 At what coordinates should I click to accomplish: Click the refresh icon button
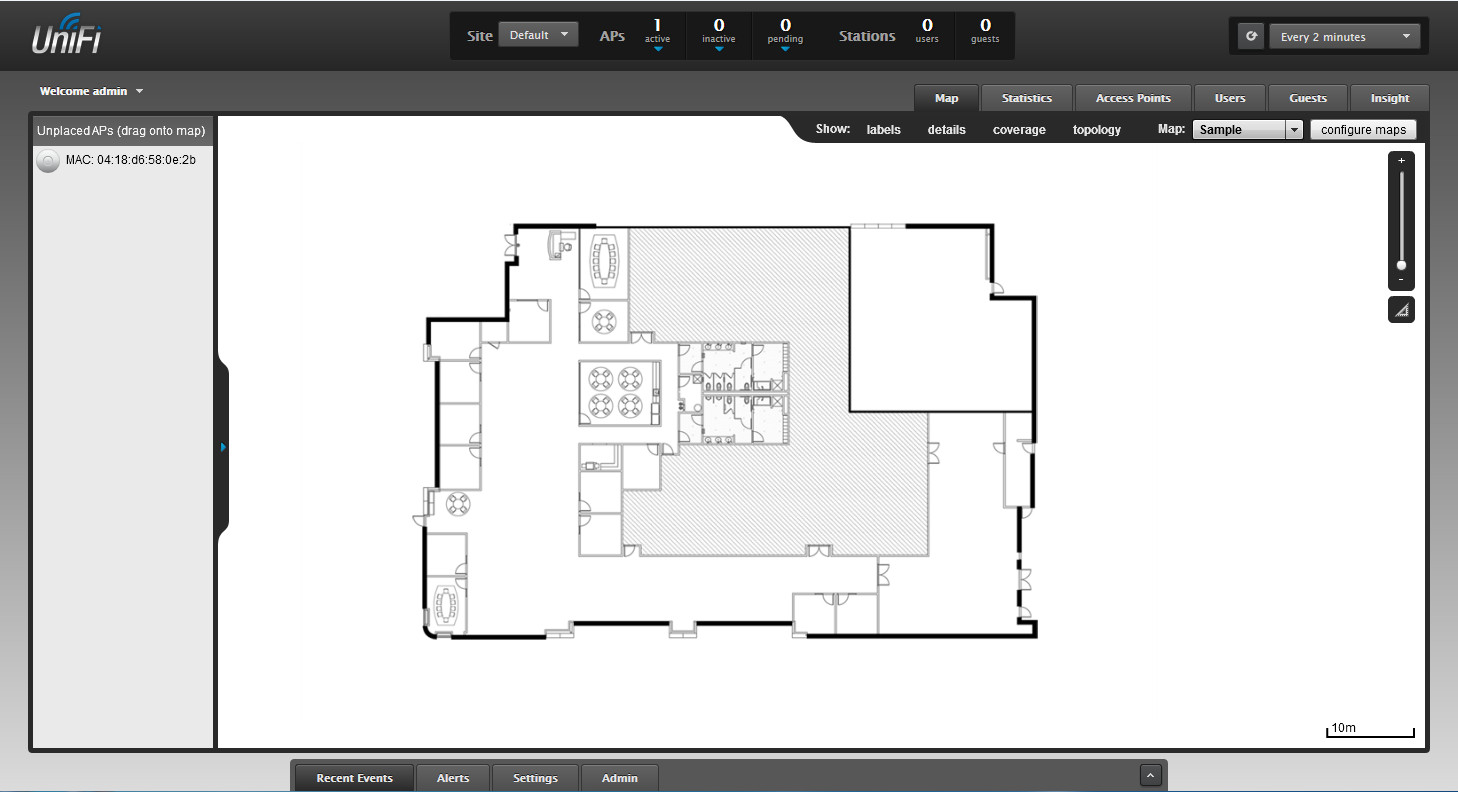tap(1251, 36)
